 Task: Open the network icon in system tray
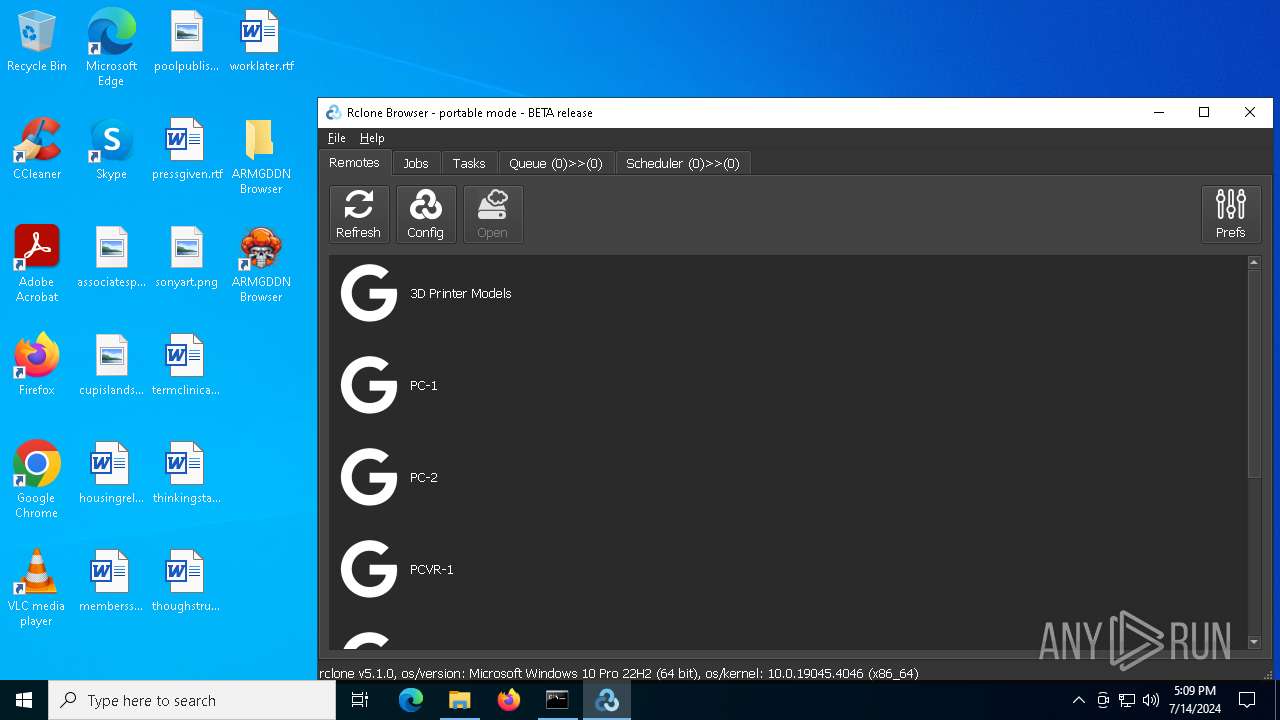[1127, 700]
